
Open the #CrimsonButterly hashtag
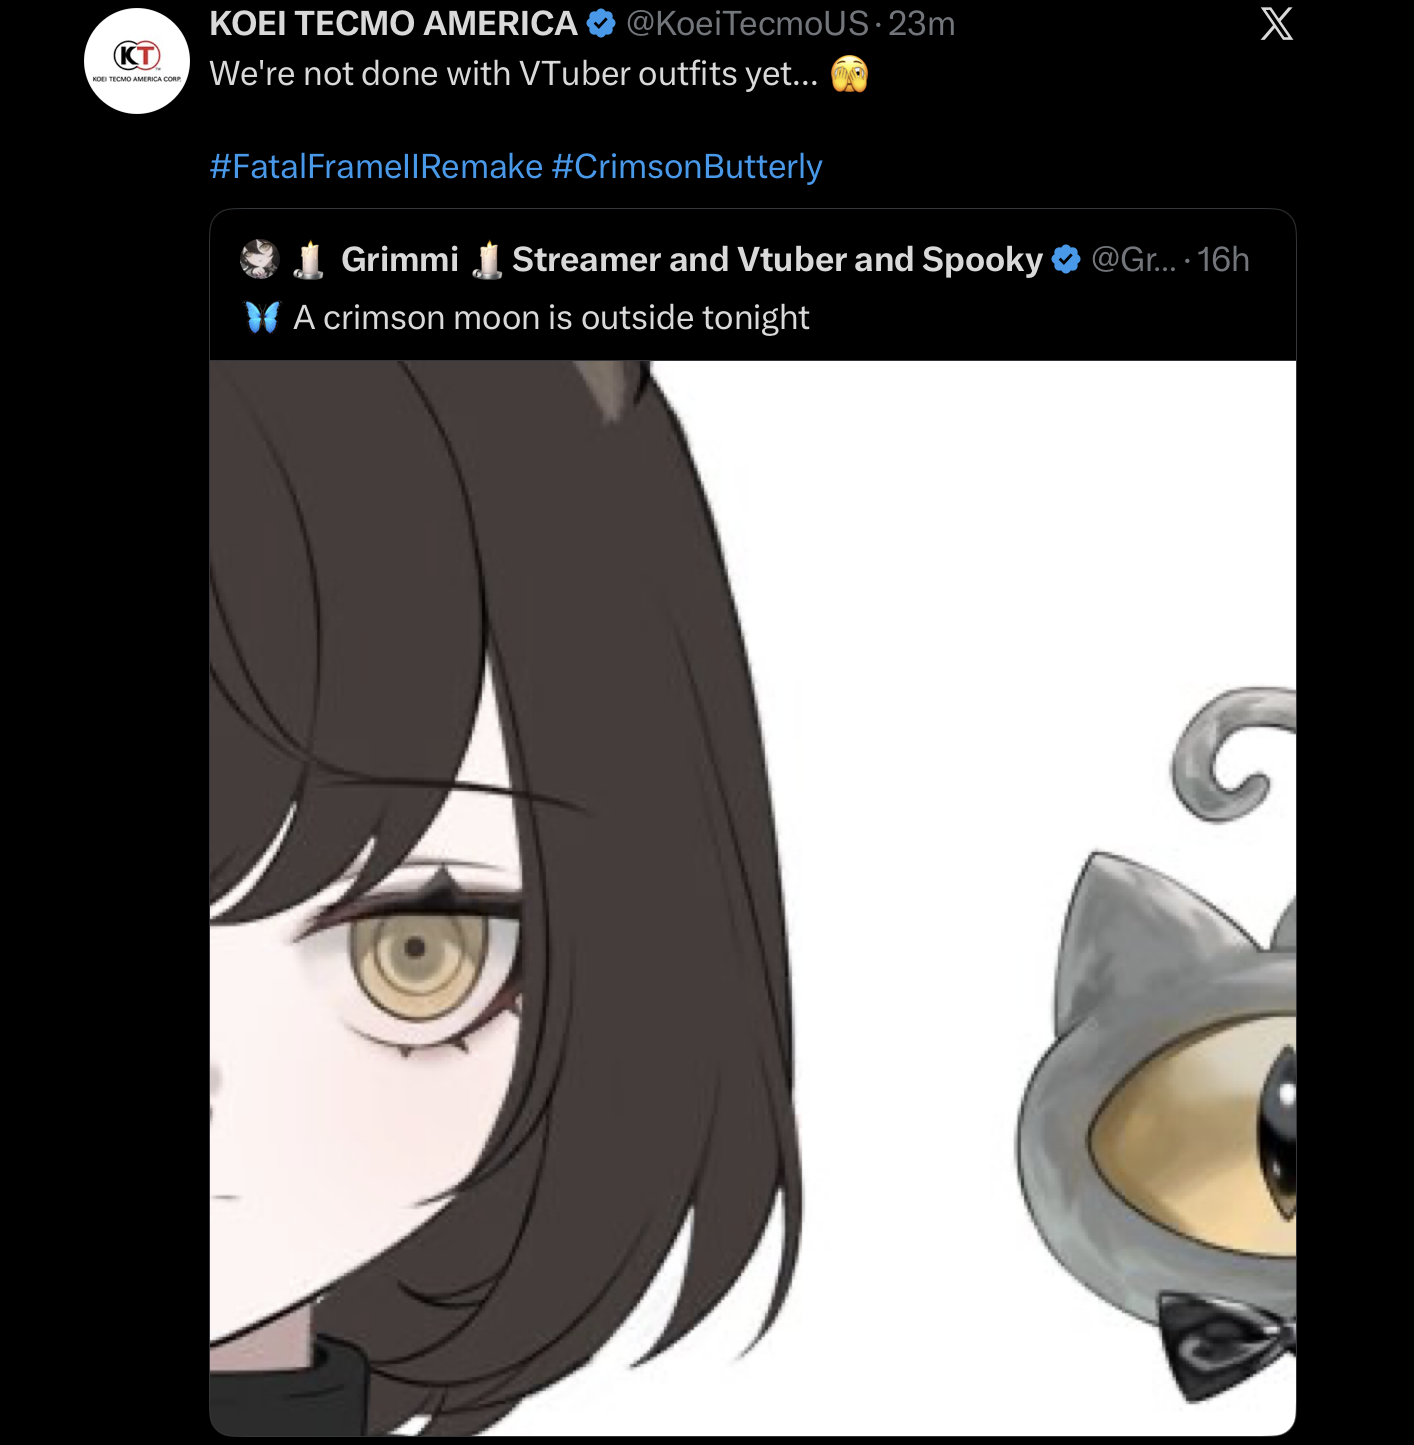click(687, 166)
